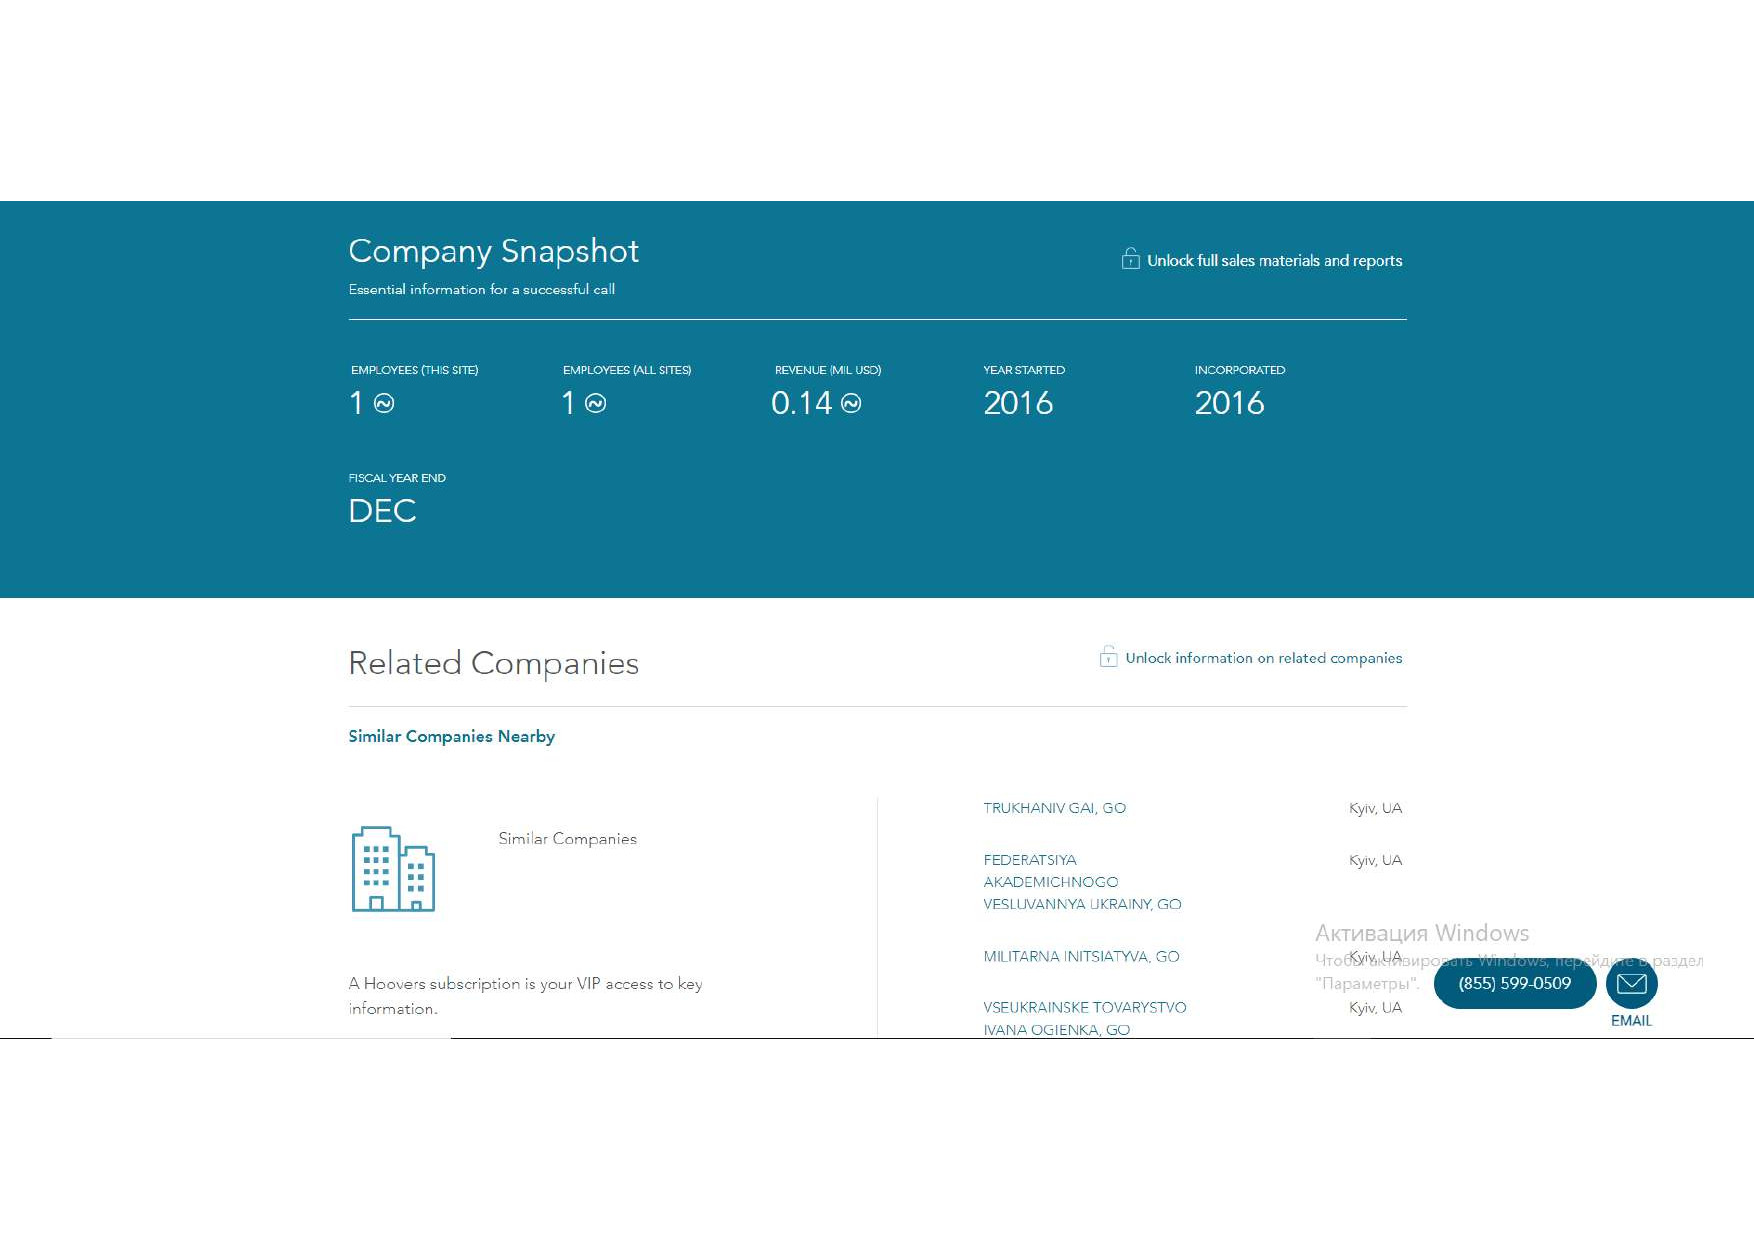Click the estimate icon next to Employees (This Site)
This screenshot has width=1754, height=1240.
[384, 403]
